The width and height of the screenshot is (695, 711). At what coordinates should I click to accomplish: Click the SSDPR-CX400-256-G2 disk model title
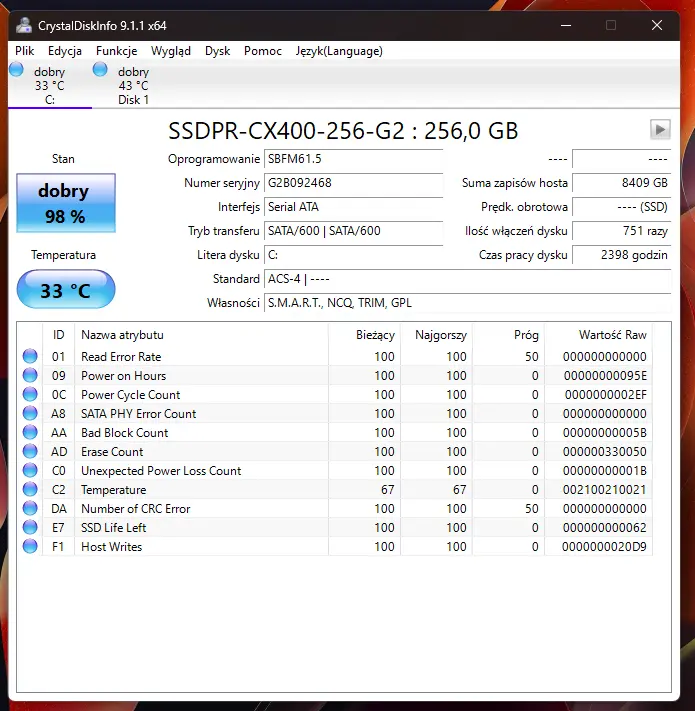[343, 131]
